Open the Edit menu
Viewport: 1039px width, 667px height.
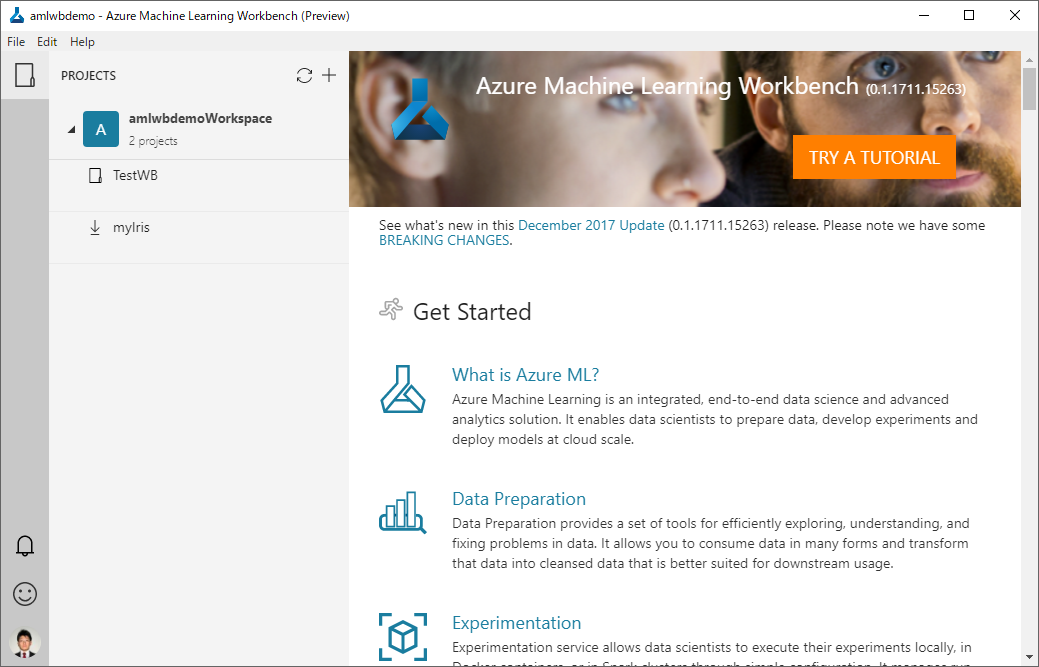pyautogui.click(x=47, y=42)
